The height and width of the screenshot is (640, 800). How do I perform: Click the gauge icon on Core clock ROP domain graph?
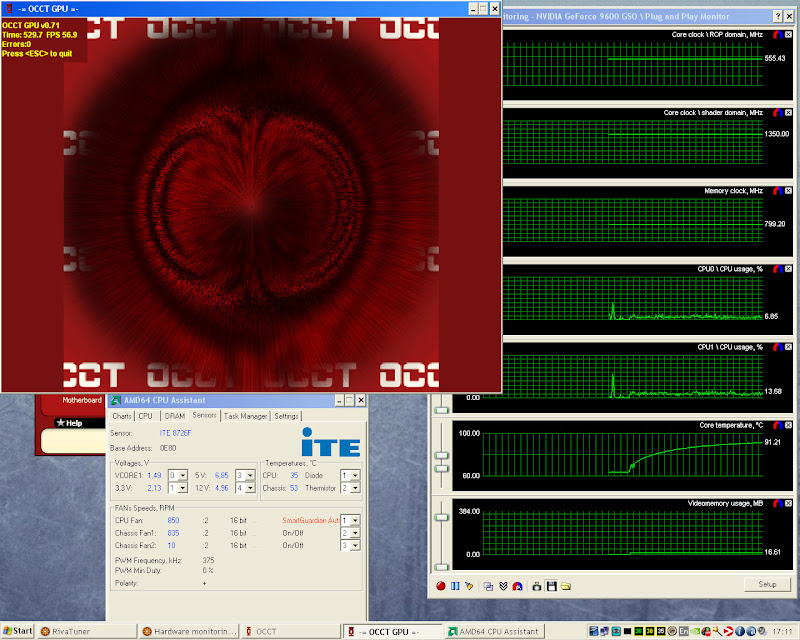coord(778,35)
